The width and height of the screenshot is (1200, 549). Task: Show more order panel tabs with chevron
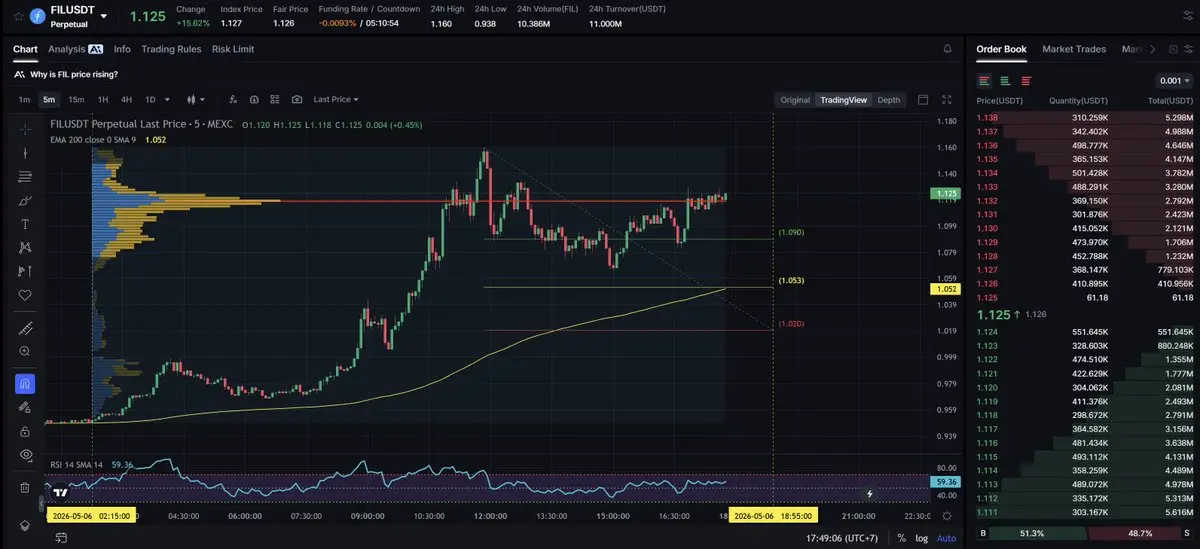1152,49
